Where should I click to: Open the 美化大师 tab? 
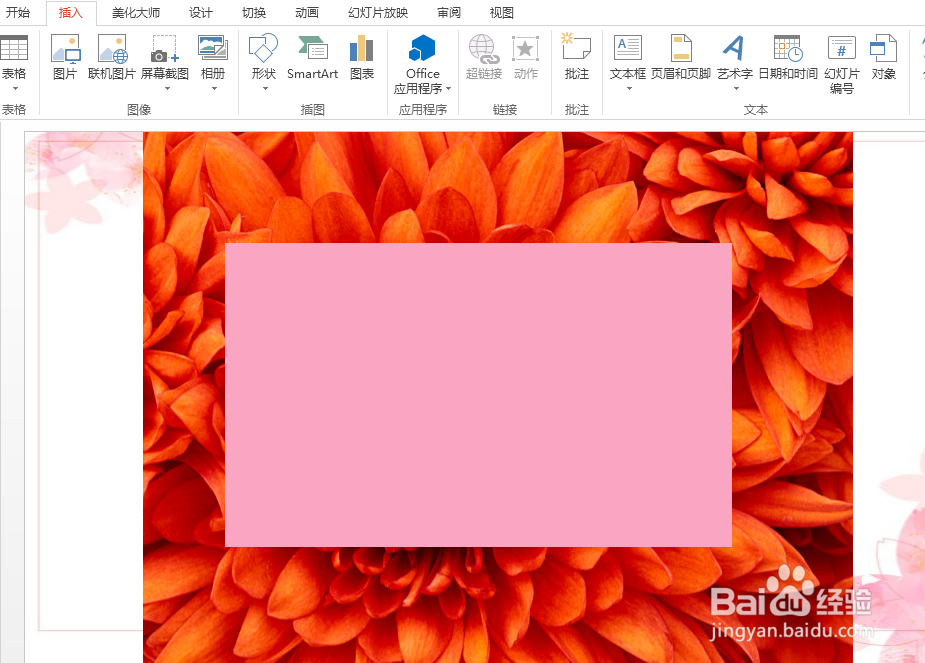point(136,12)
